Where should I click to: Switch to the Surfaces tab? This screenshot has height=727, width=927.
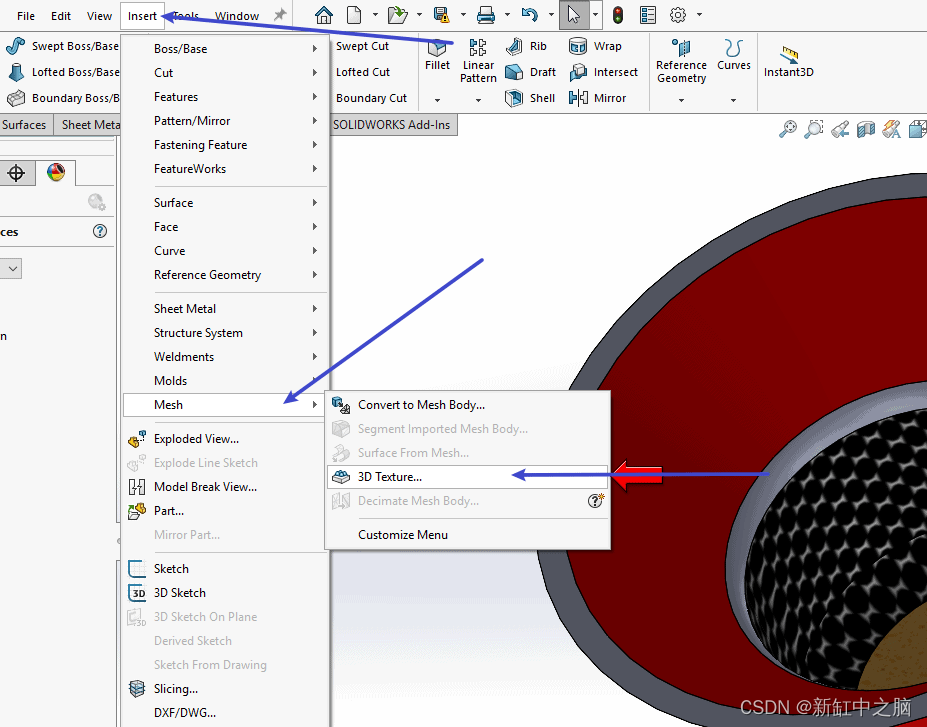pos(24,125)
